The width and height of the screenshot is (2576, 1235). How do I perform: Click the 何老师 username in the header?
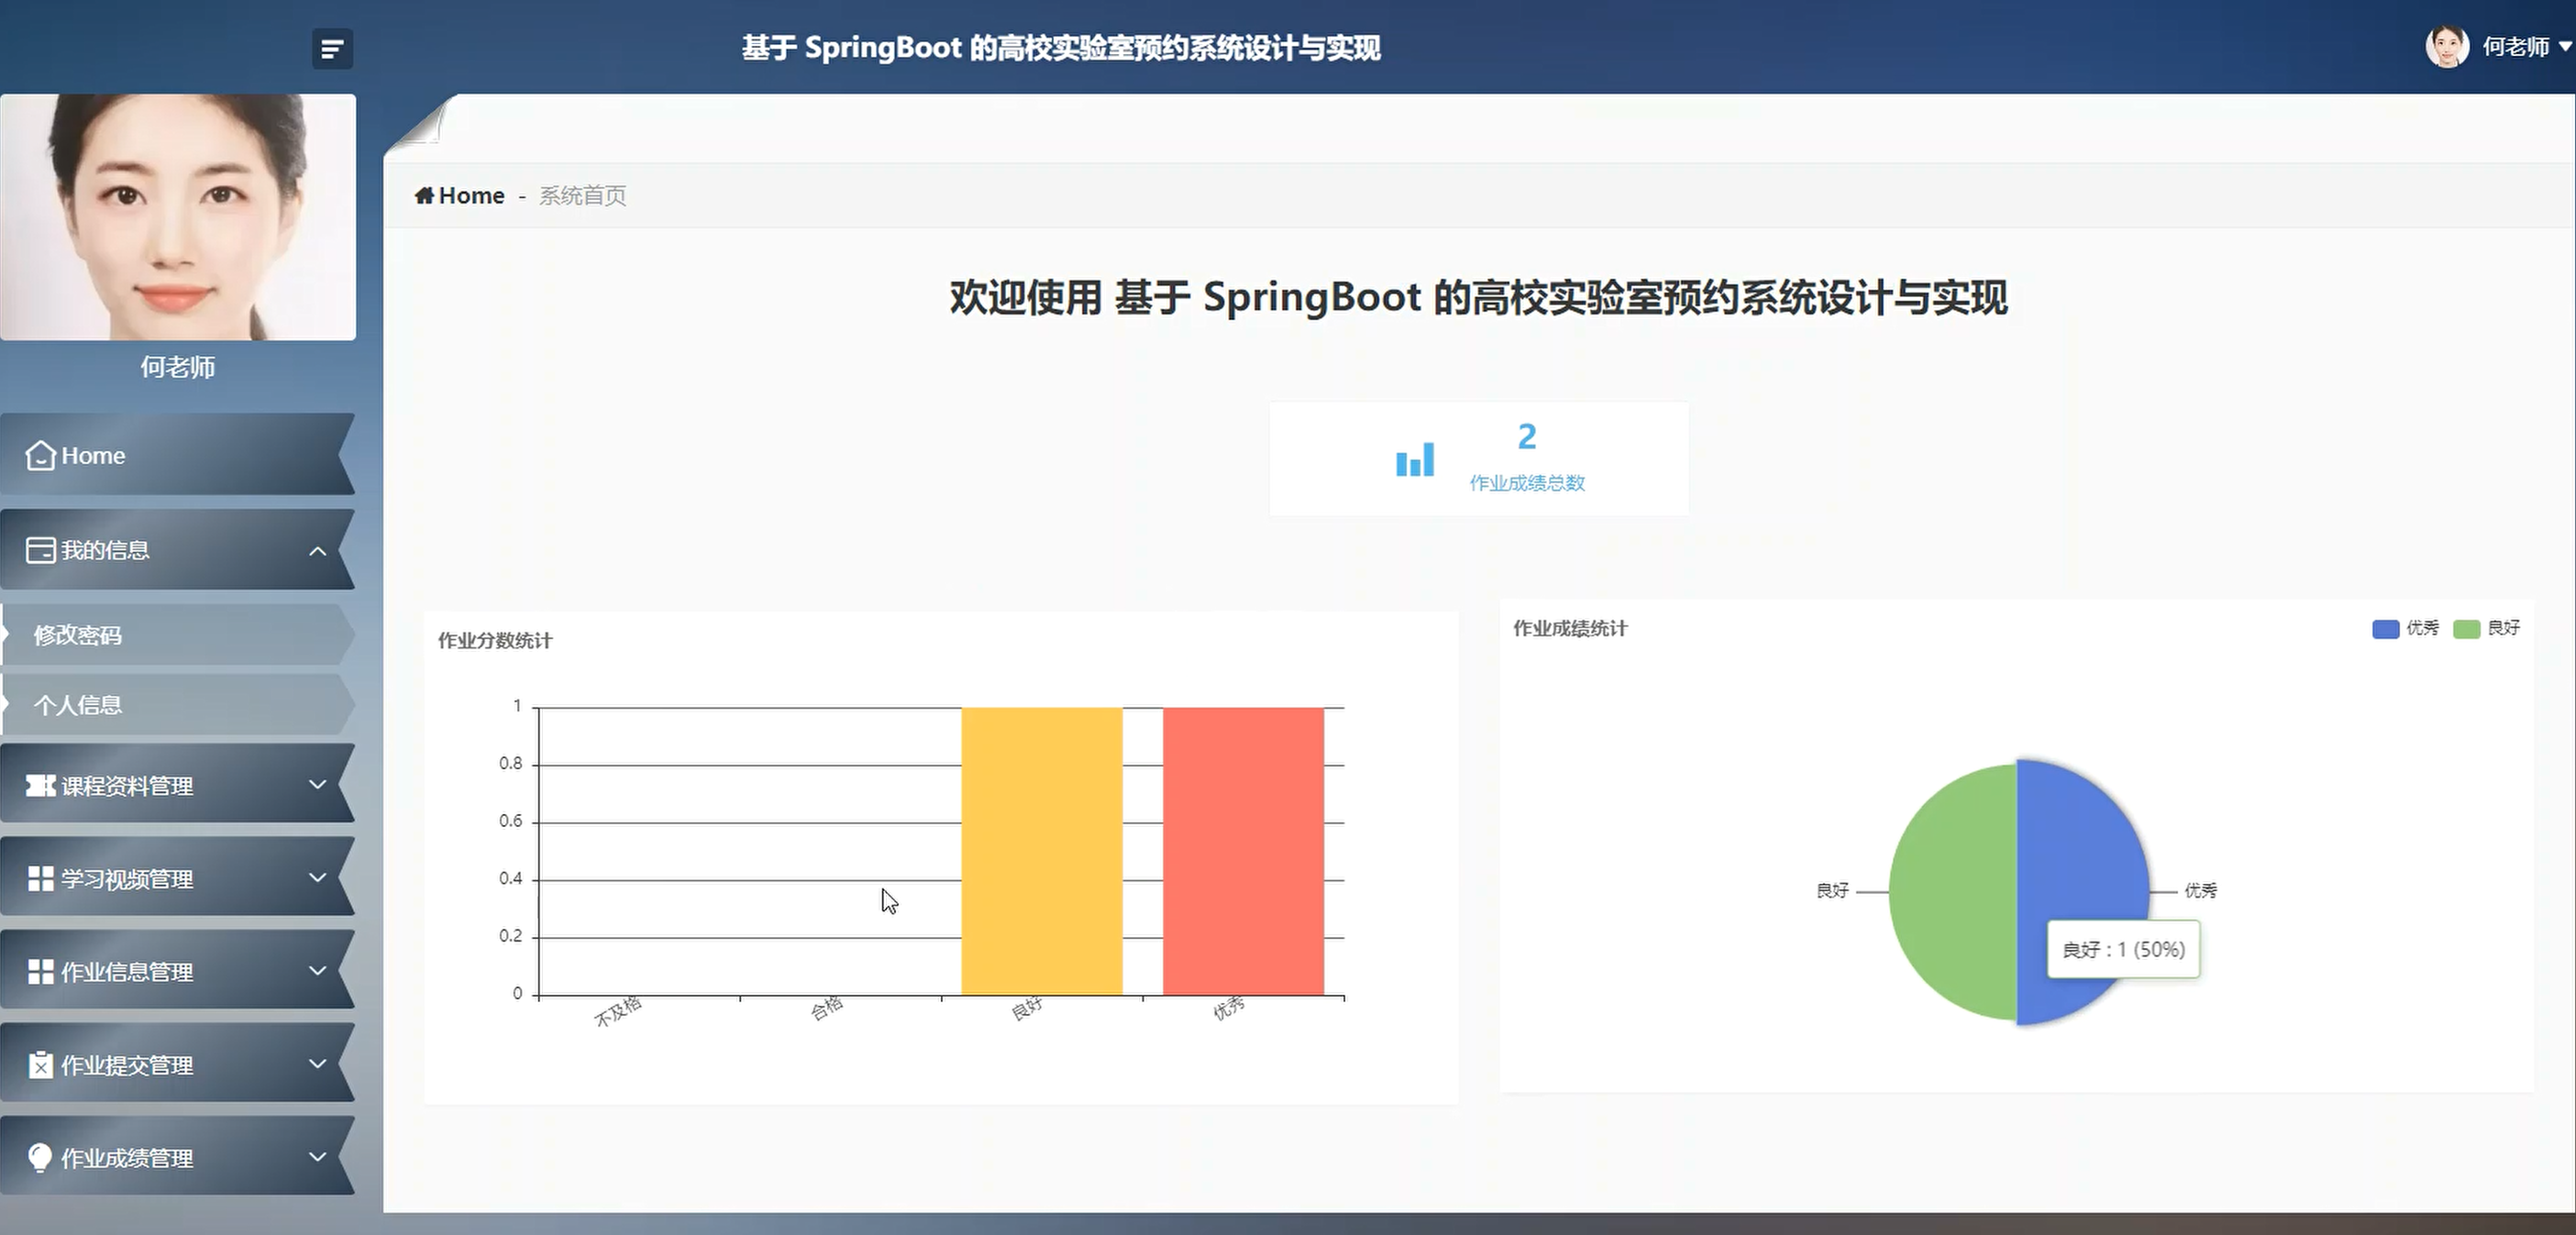(2516, 47)
